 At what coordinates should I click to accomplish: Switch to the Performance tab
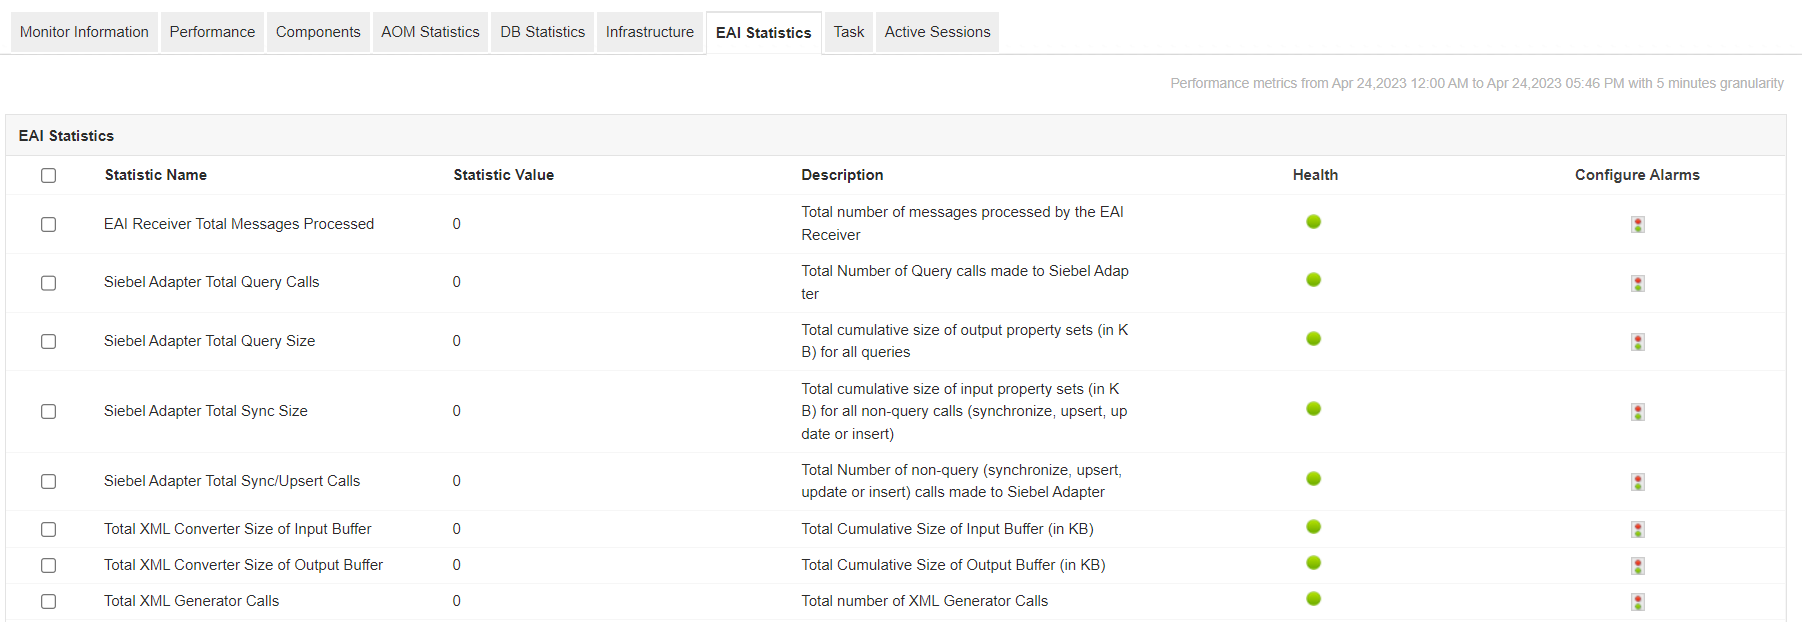pos(212,32)
